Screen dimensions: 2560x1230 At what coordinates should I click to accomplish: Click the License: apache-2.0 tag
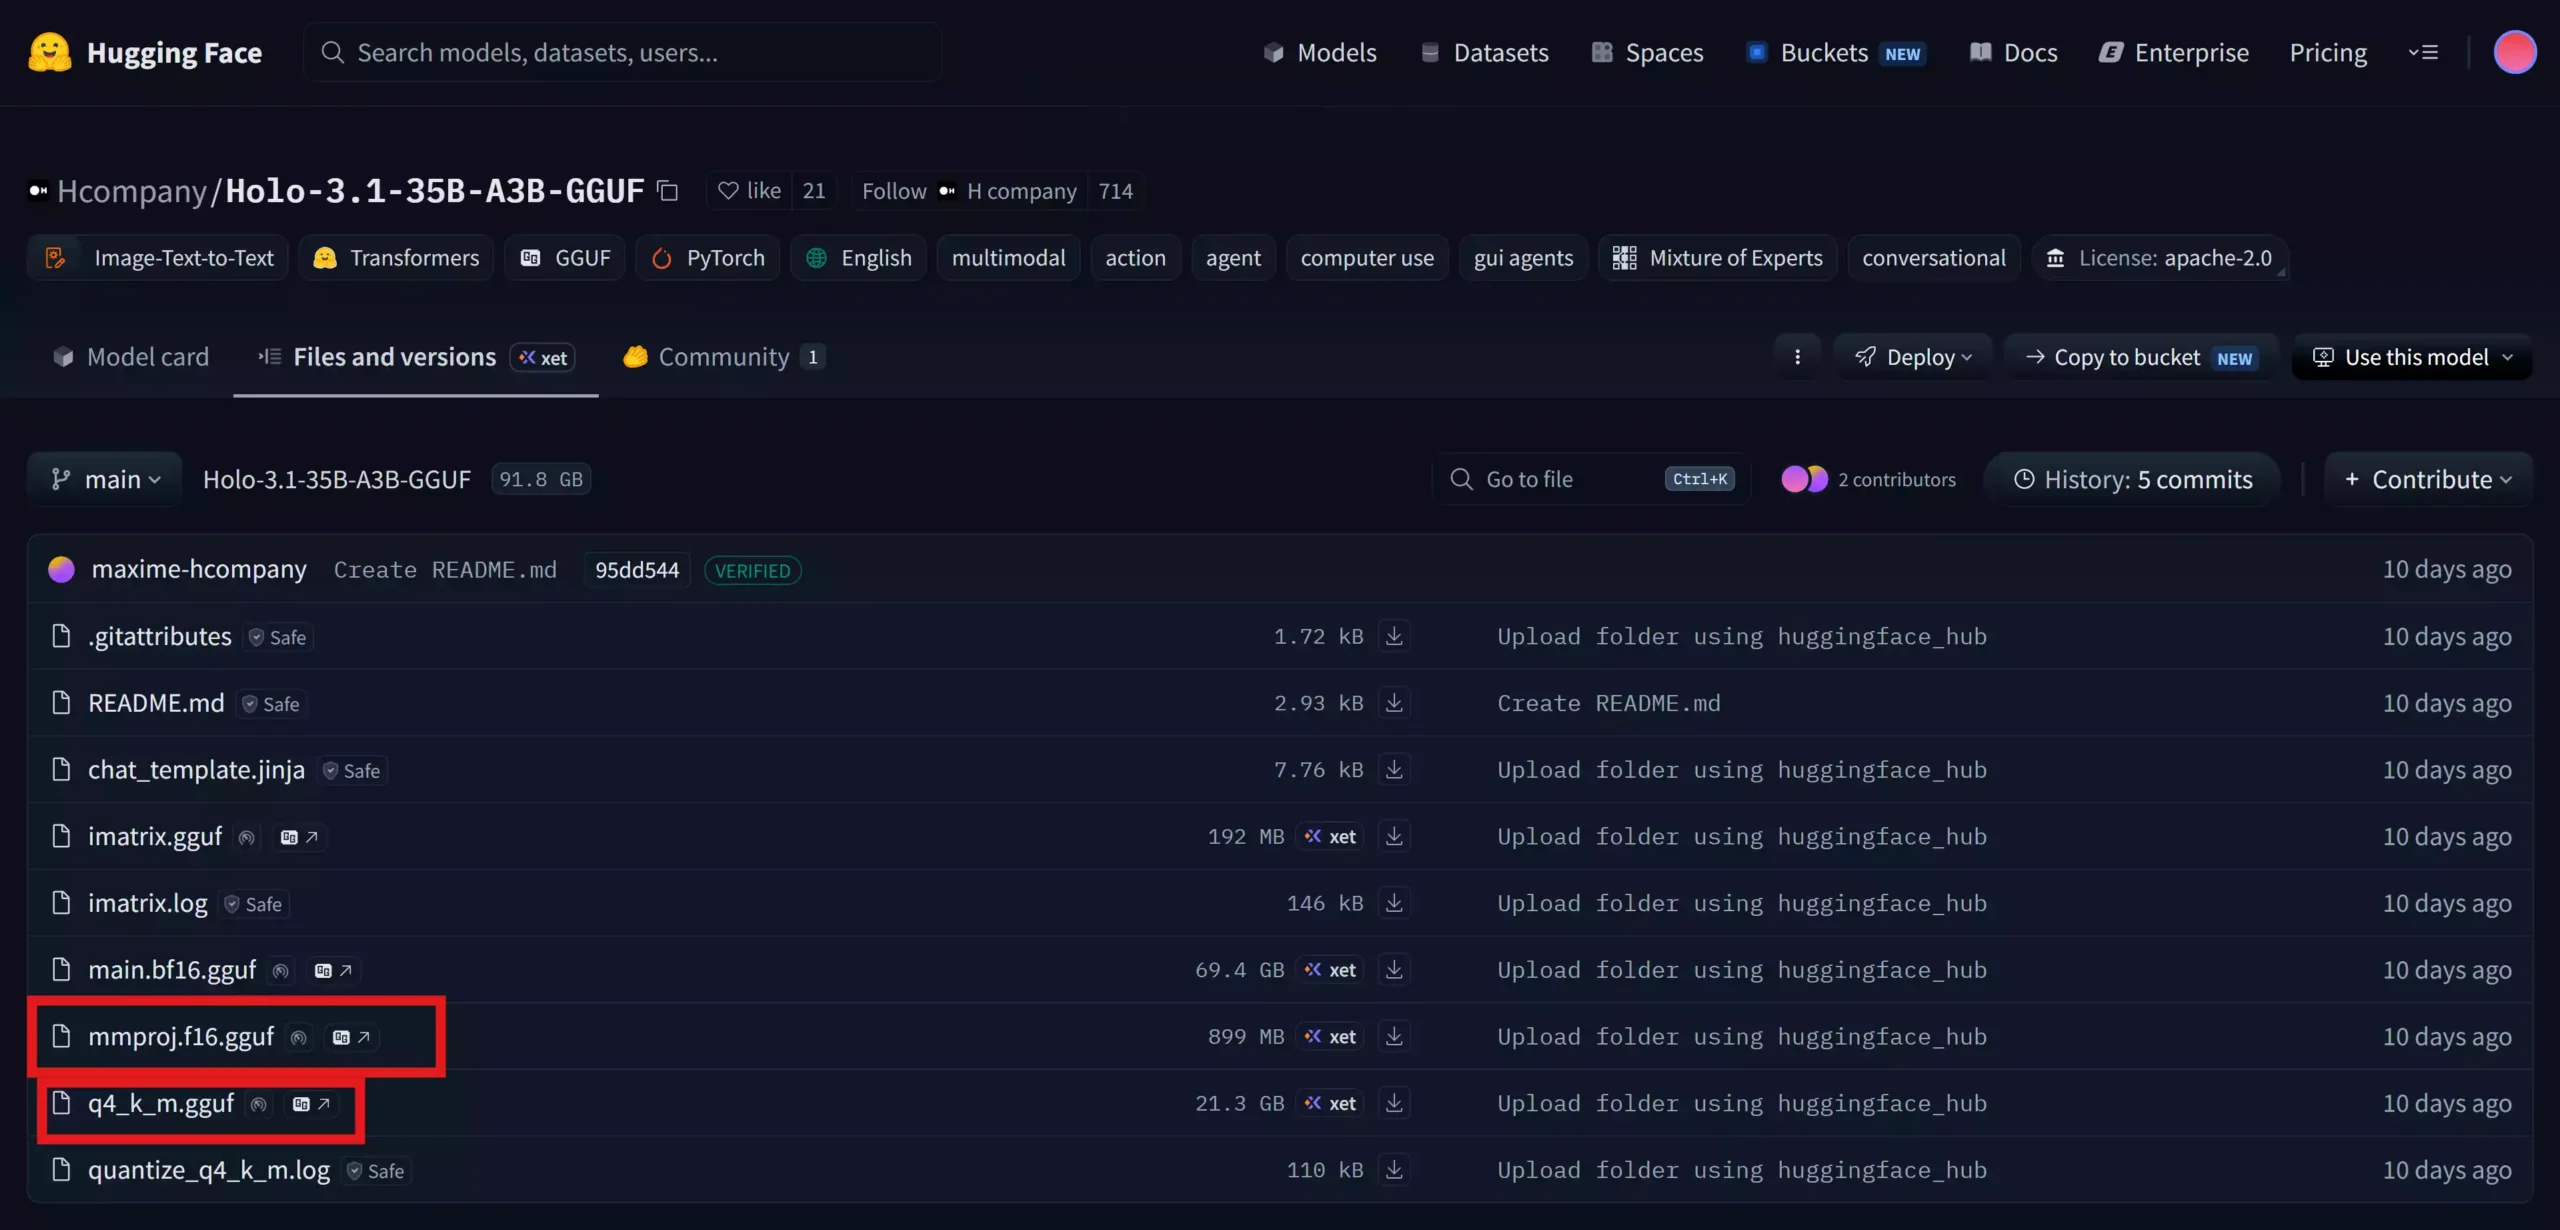click(x=2160, y=258)
